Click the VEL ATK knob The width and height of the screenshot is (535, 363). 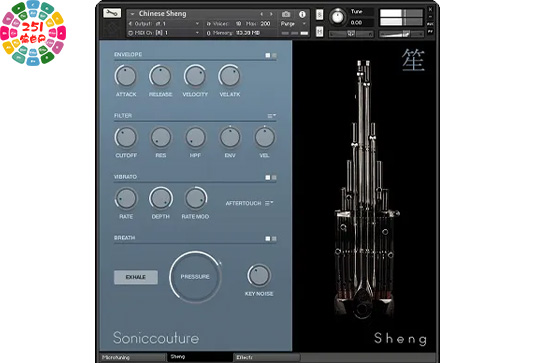[x=230, y=76]
